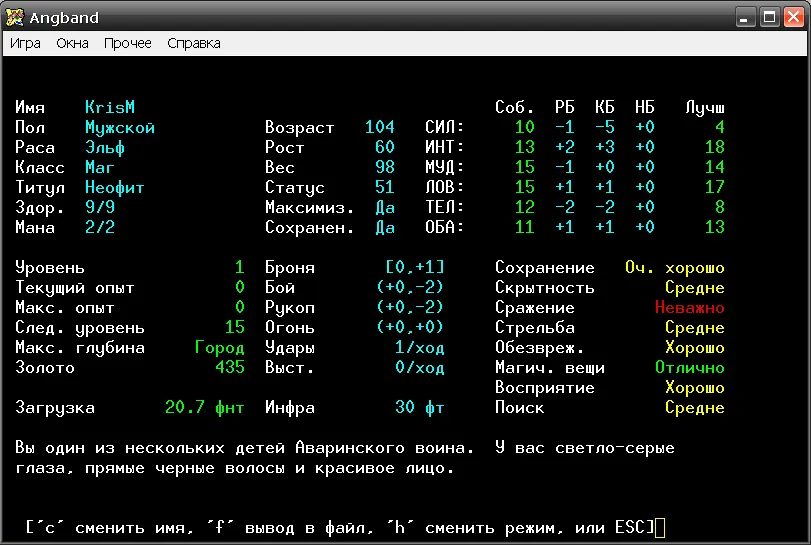Open the Окна menu
Screen dimensions: 811x545
[72, 43]
